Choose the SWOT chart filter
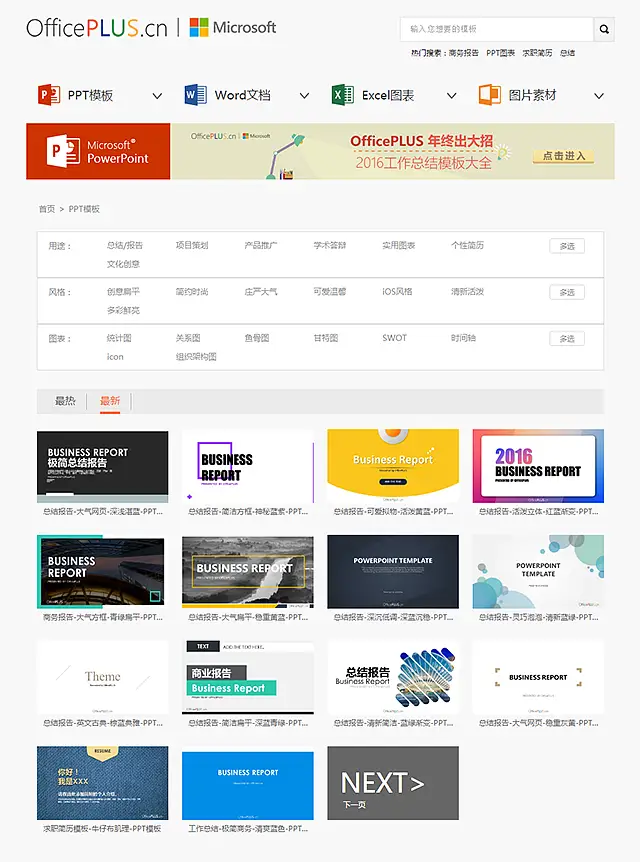Viewport: 640px width, 862px height. click(395, 338)
